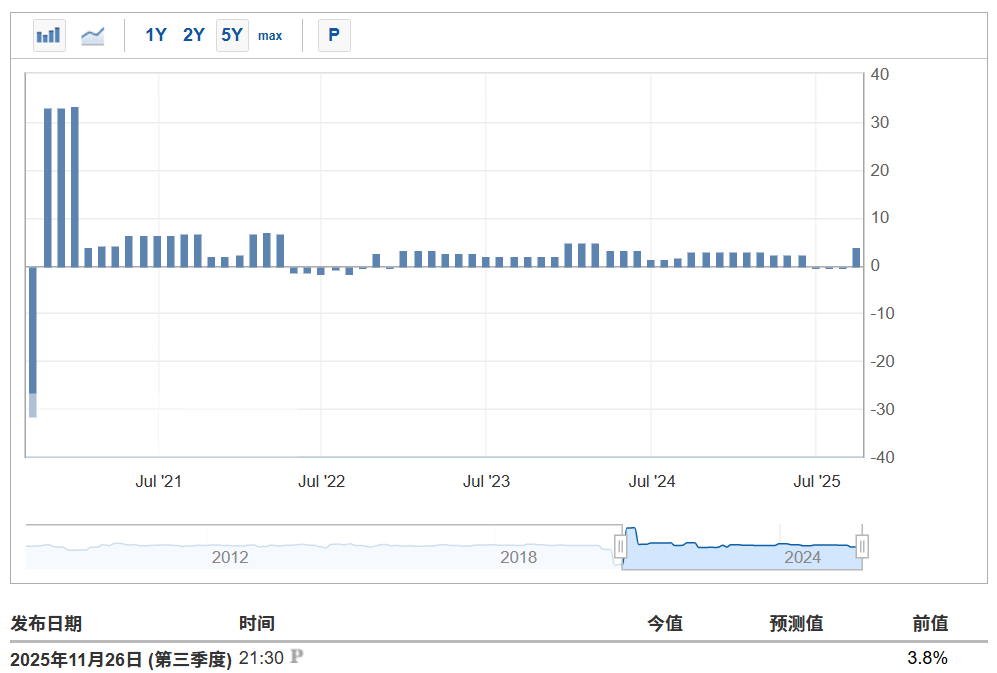Click the right navigator slider handle
Screen dimensions: 997x673
[x=861, y=545]
